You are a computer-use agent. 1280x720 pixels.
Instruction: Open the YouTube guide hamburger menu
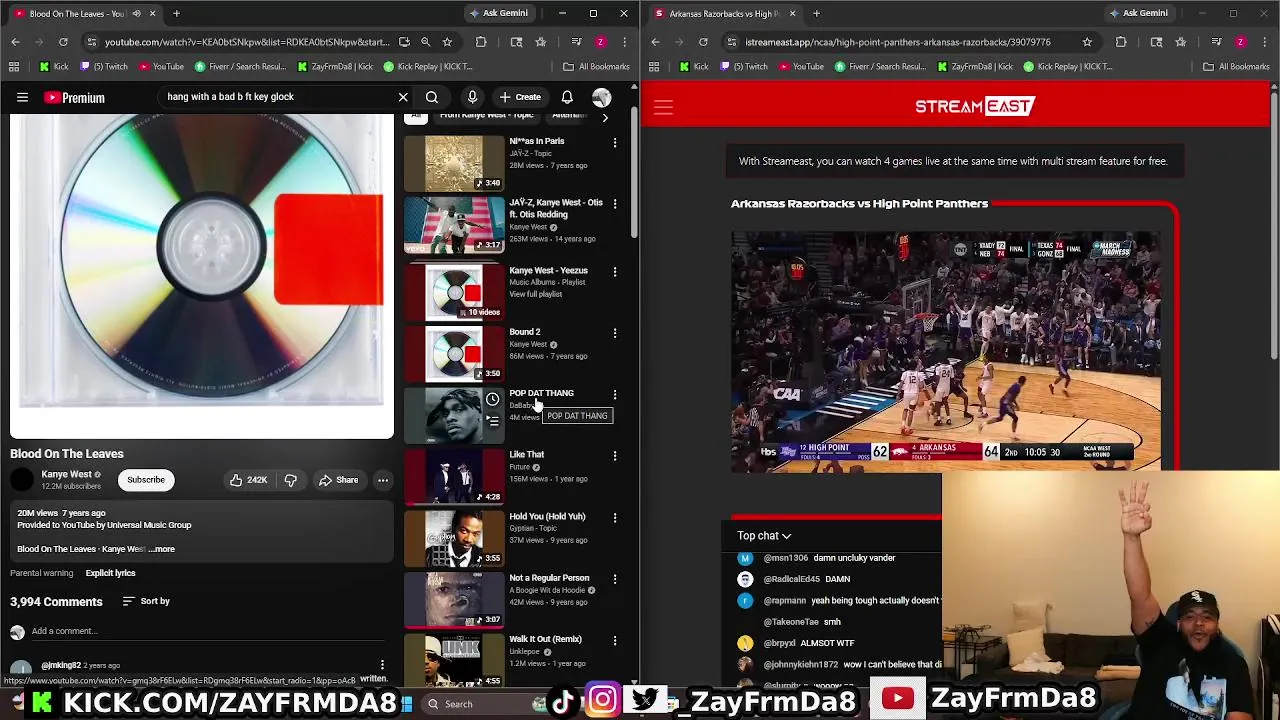coord(22,97)
